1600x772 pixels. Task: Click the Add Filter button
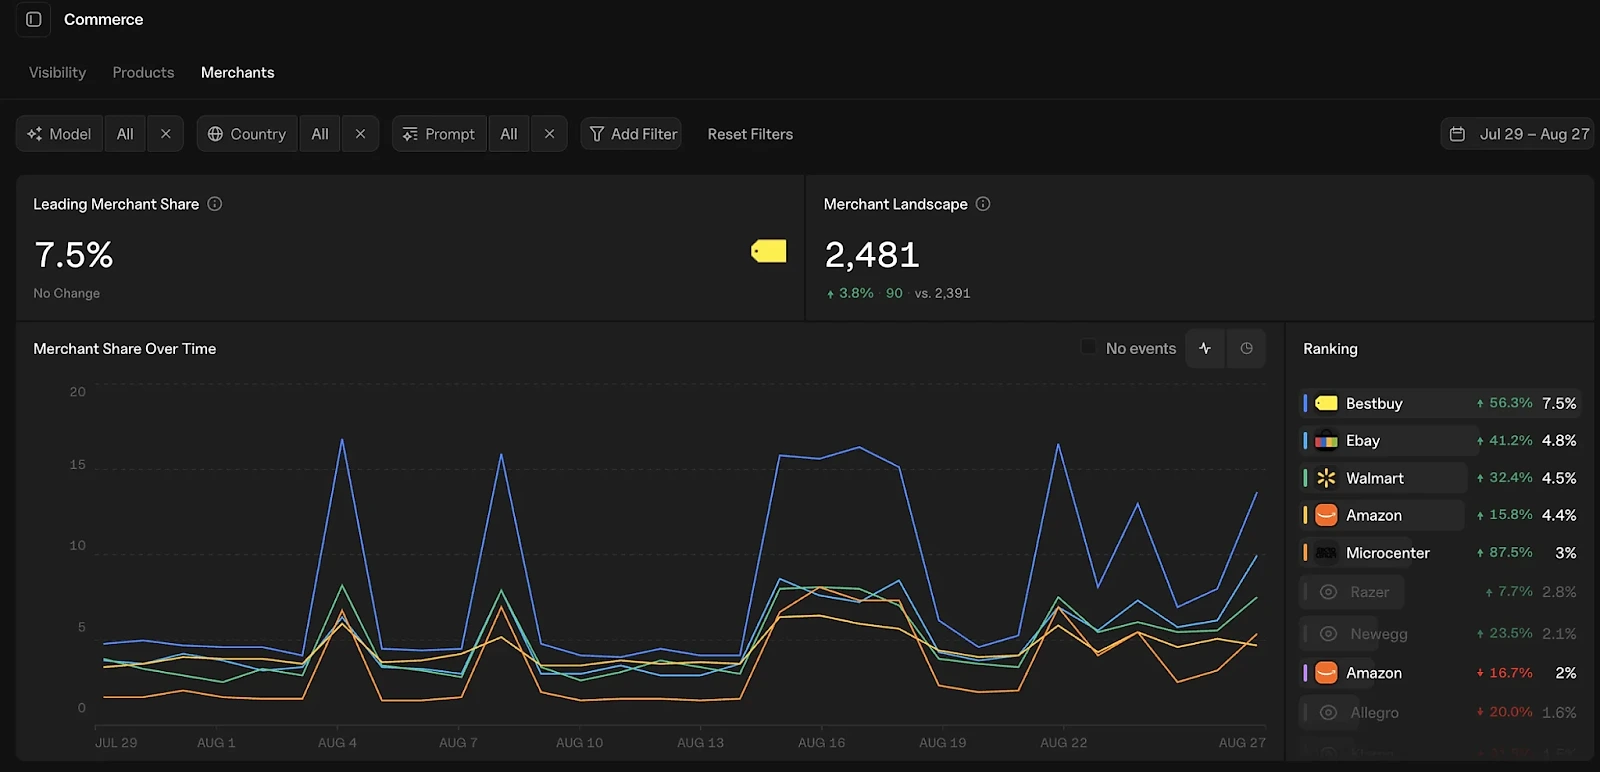(632, 134)
